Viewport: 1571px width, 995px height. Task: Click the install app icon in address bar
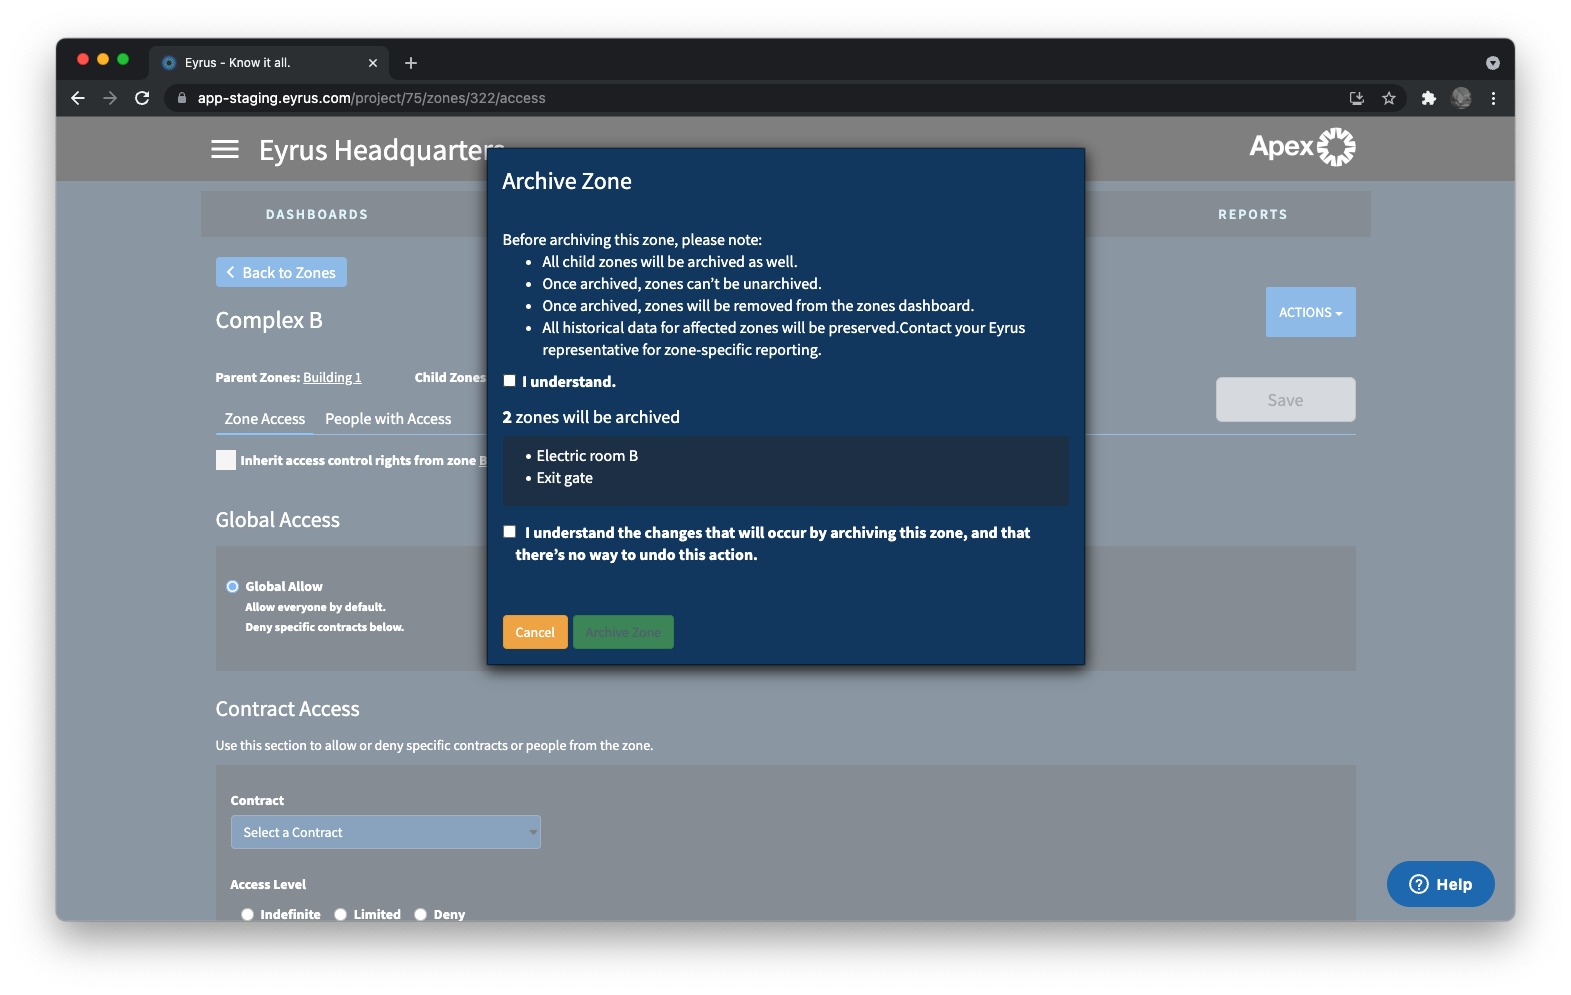[1357, 98]
